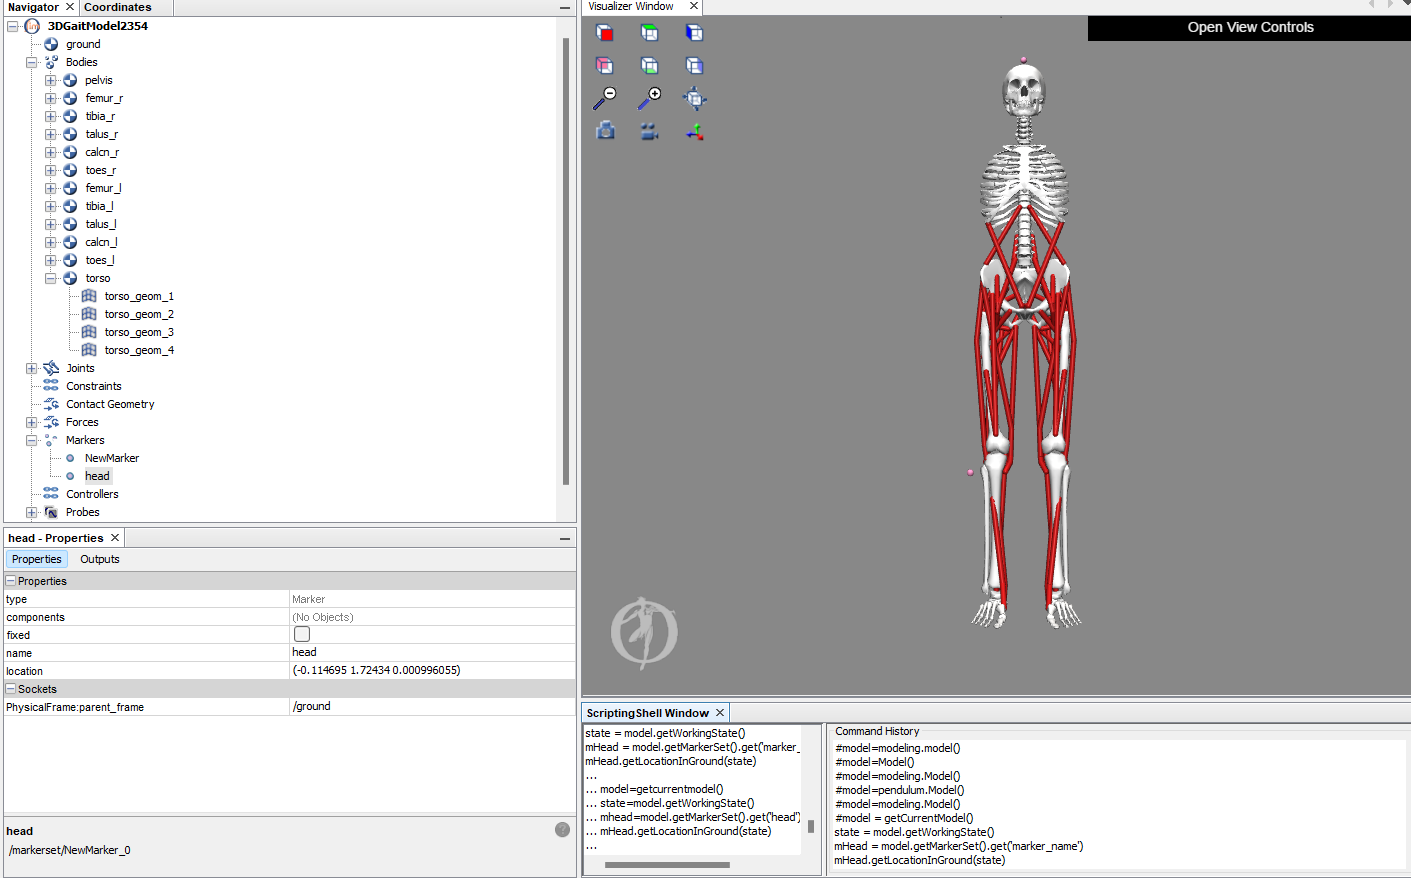The image size is (1411, 878).
Task: Minimize the head - Properties panel
Action: 565,538
